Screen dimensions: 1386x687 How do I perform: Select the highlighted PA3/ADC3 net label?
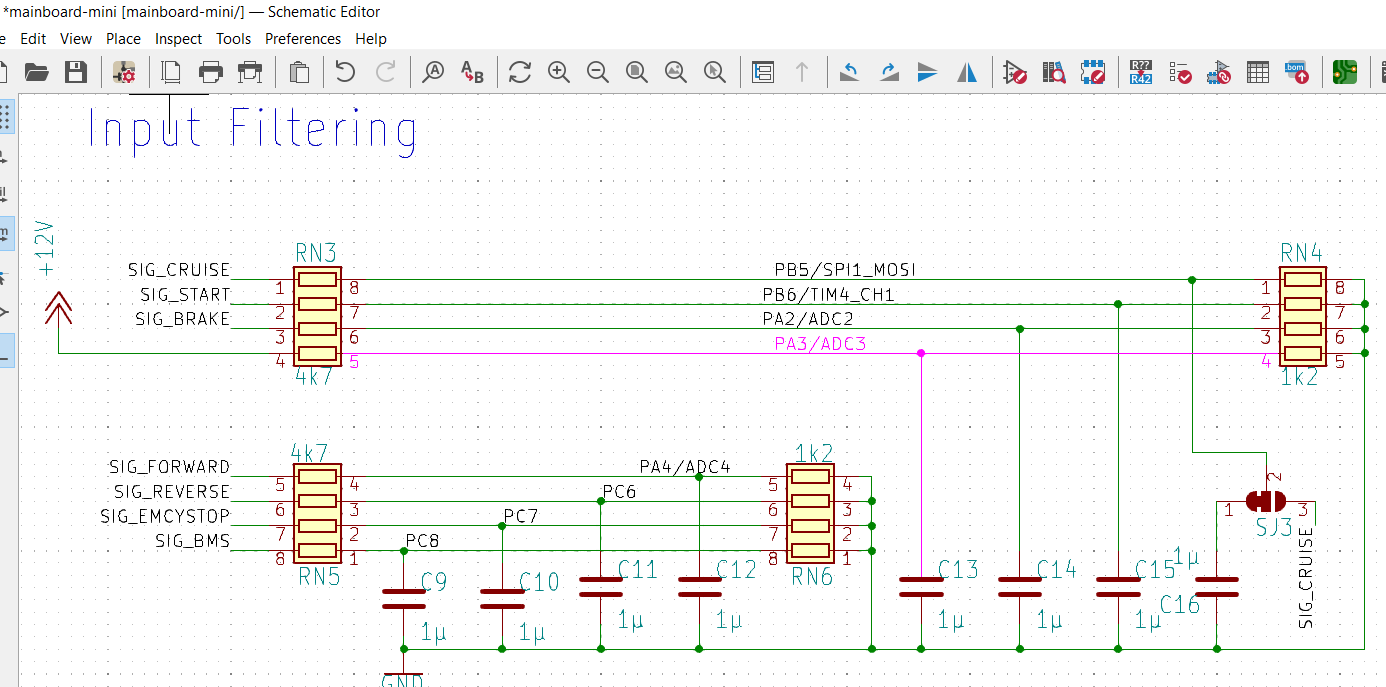click(819, 344)
